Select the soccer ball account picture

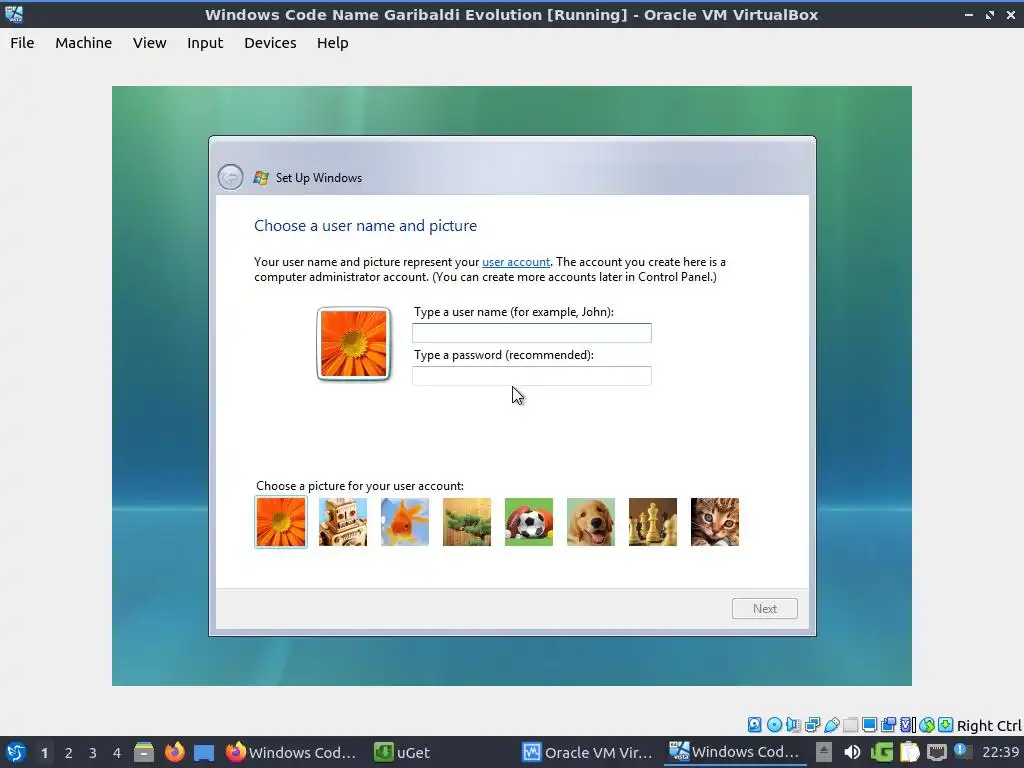tap(529, 522)
